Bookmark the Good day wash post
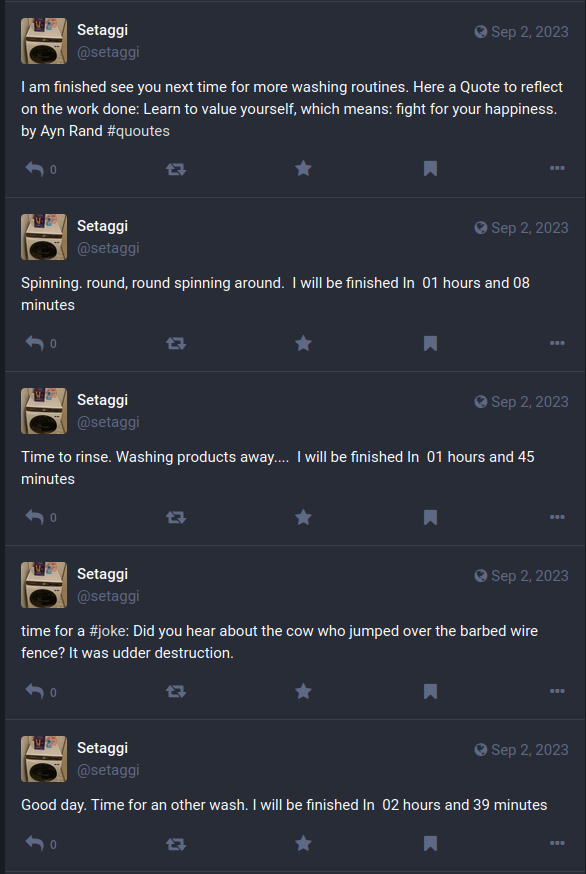 point(430,843)
